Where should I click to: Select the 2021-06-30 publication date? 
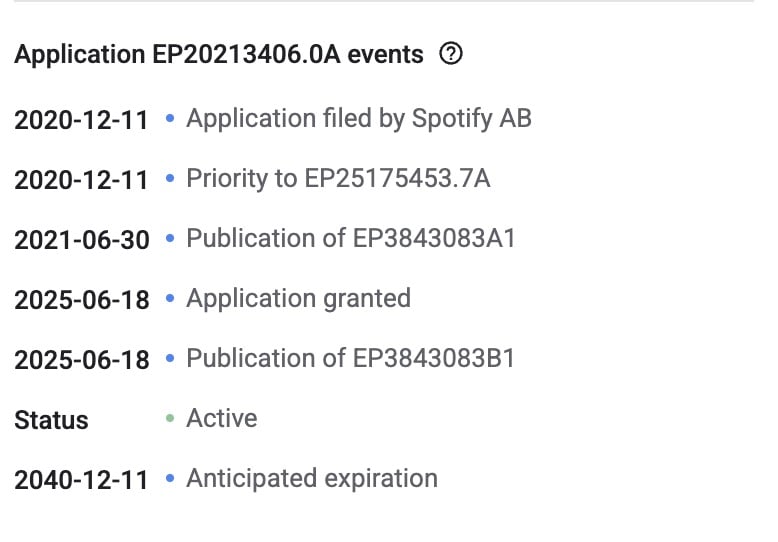[81, 240]
